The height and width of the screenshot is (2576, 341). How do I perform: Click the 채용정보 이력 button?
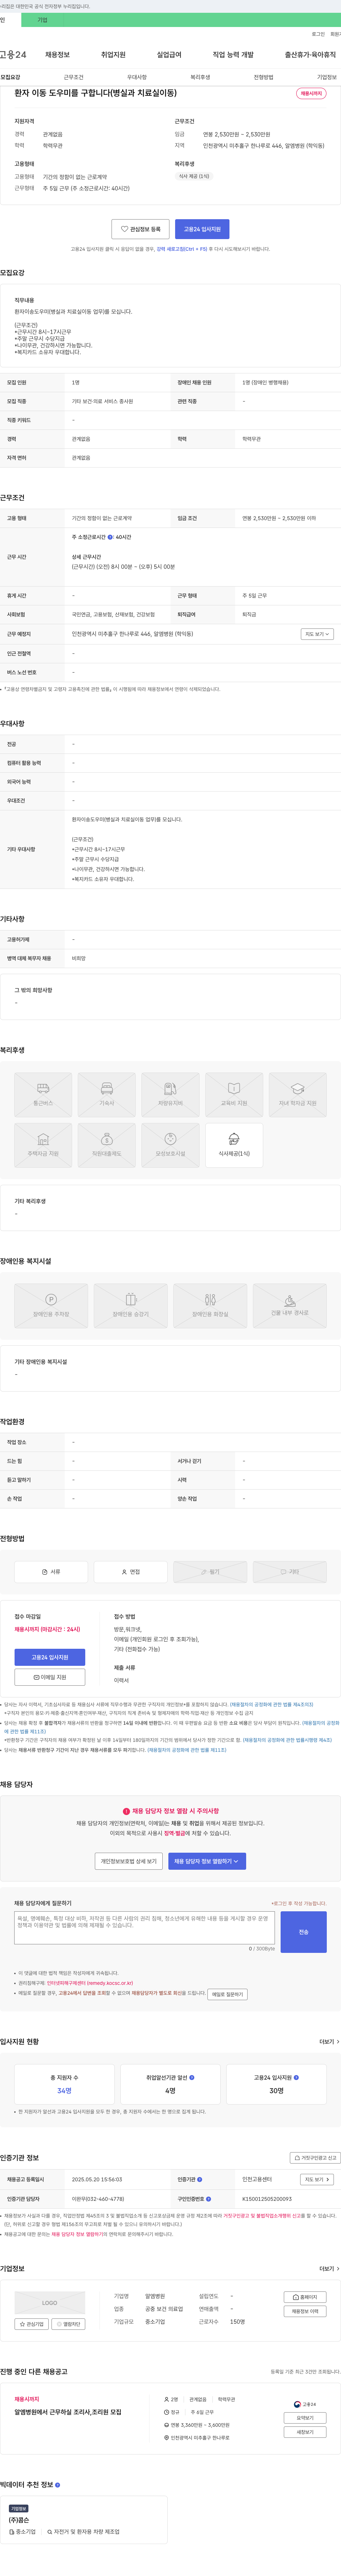coord(305,2311)
